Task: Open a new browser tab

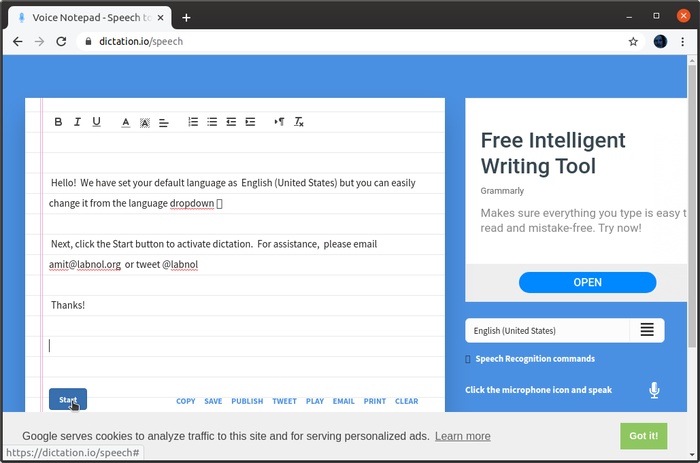Action: pyautogui.click(x=187, y=18)
